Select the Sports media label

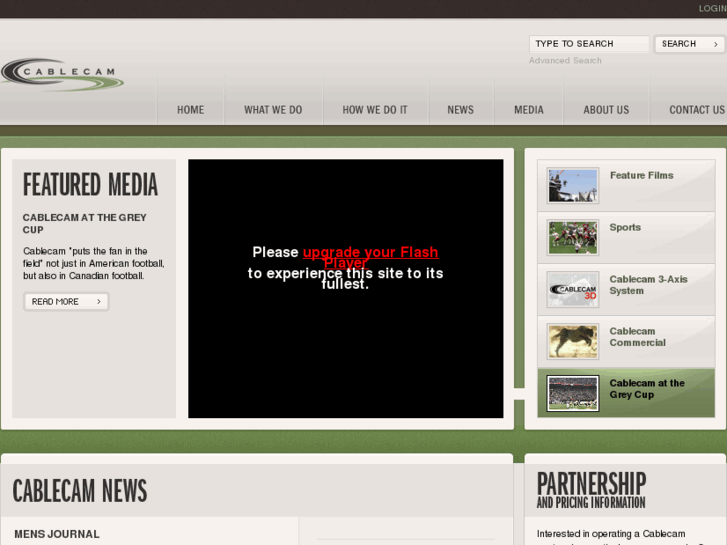(x=625, y=227)
